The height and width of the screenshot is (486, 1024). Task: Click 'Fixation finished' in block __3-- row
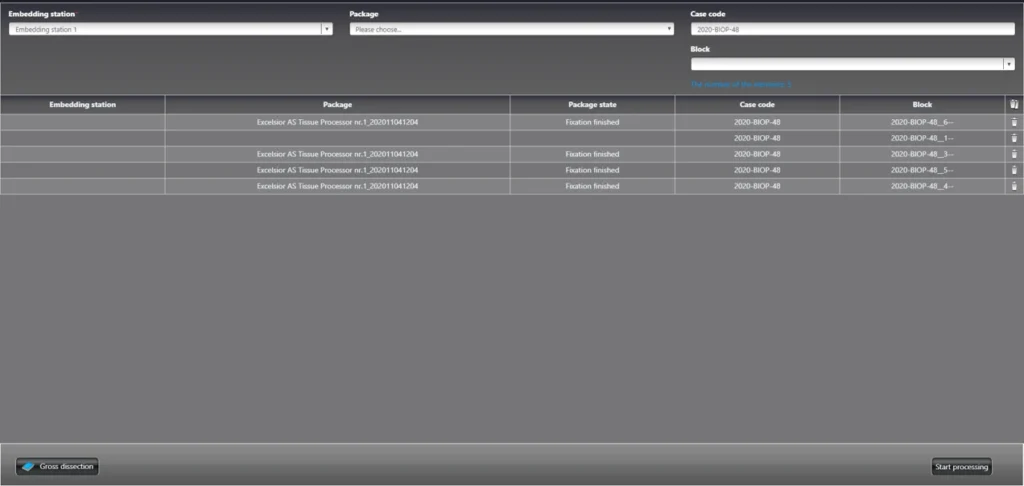[592, 154]
